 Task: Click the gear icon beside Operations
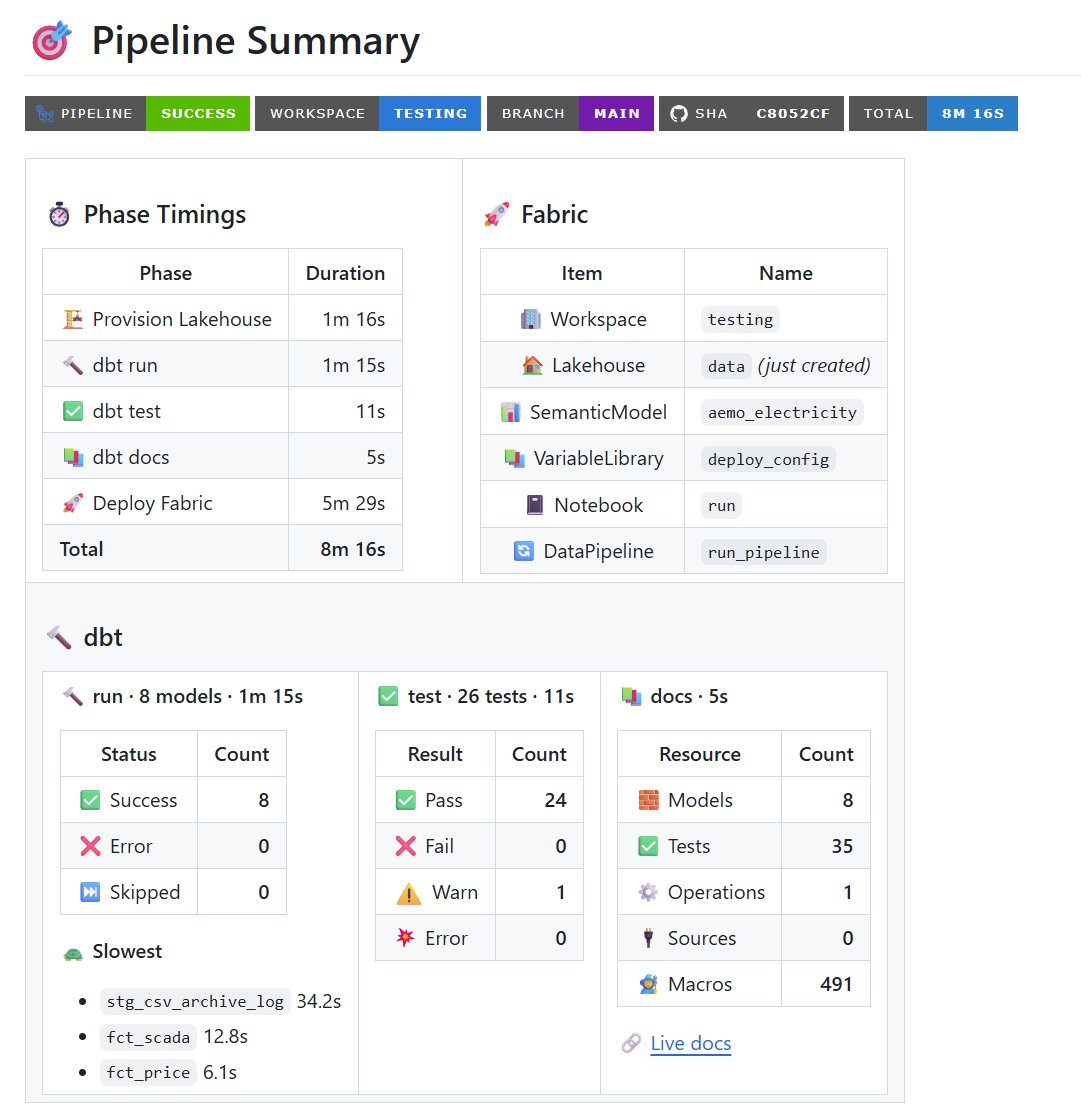(x=648, y=892)
